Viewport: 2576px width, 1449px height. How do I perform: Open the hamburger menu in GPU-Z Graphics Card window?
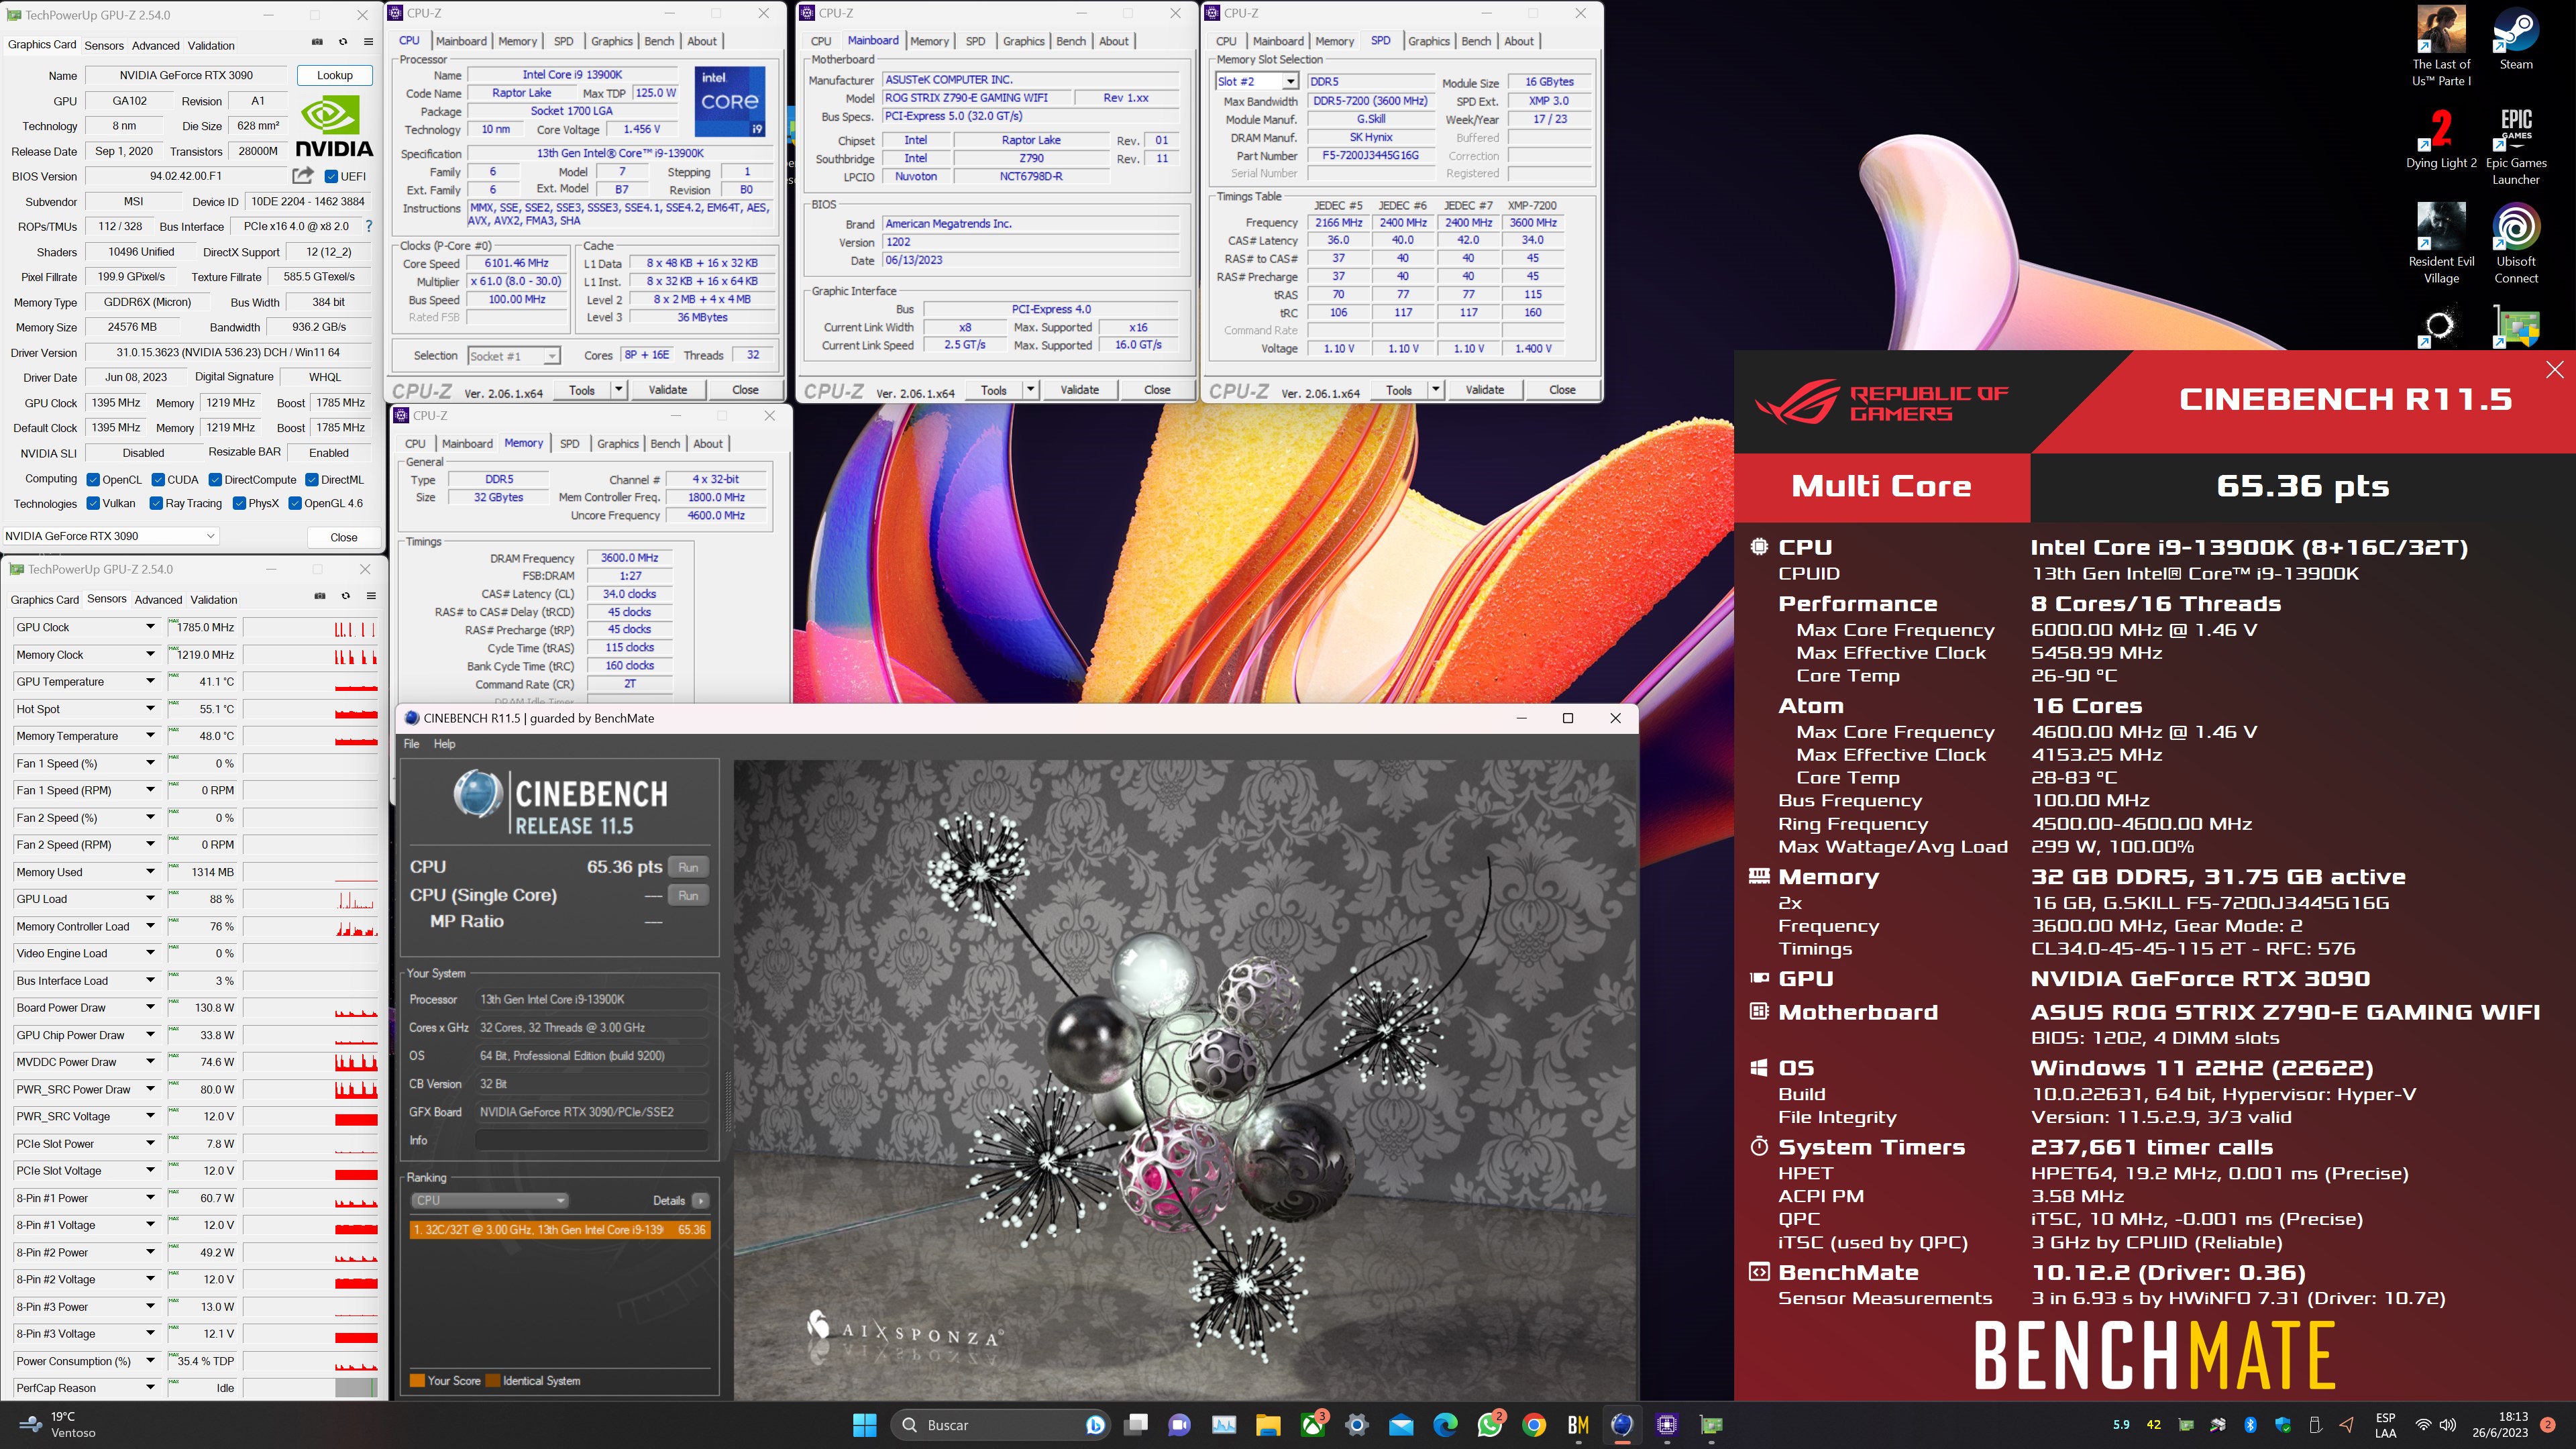tap(368, 42)
